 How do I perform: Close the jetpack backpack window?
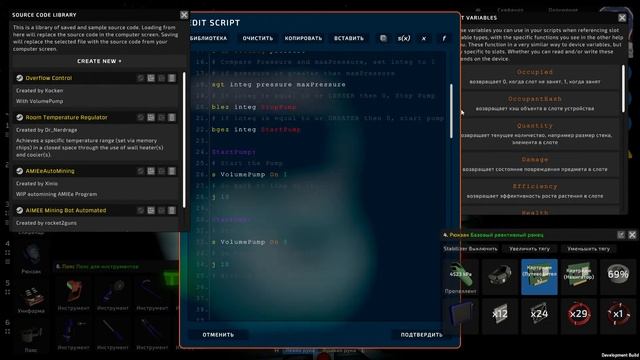[632, 235]
